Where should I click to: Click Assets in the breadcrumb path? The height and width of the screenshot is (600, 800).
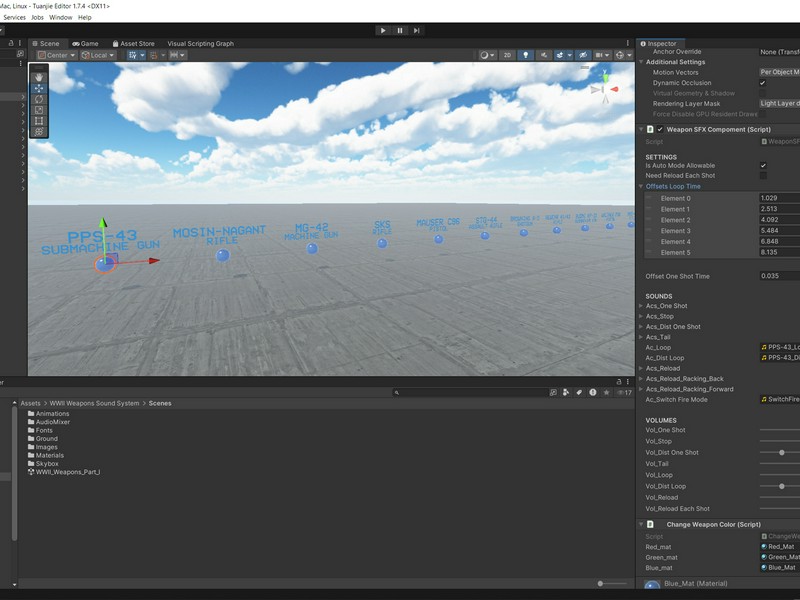(x=30, y=403)
